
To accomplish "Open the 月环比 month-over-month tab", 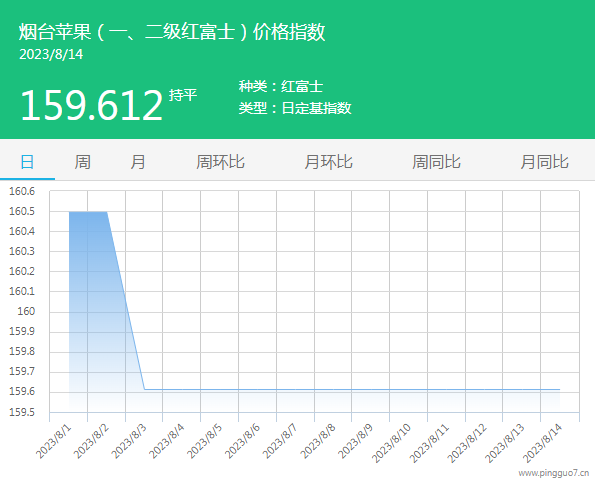I will (328, 162).
